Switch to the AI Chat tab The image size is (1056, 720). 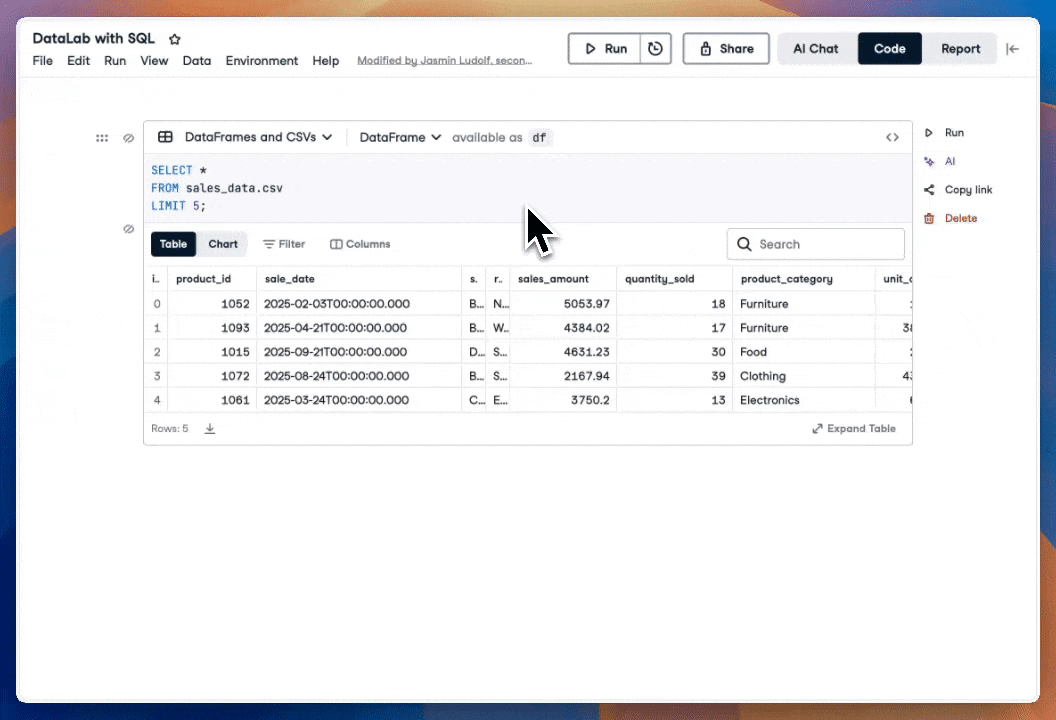tap(816, 48)
